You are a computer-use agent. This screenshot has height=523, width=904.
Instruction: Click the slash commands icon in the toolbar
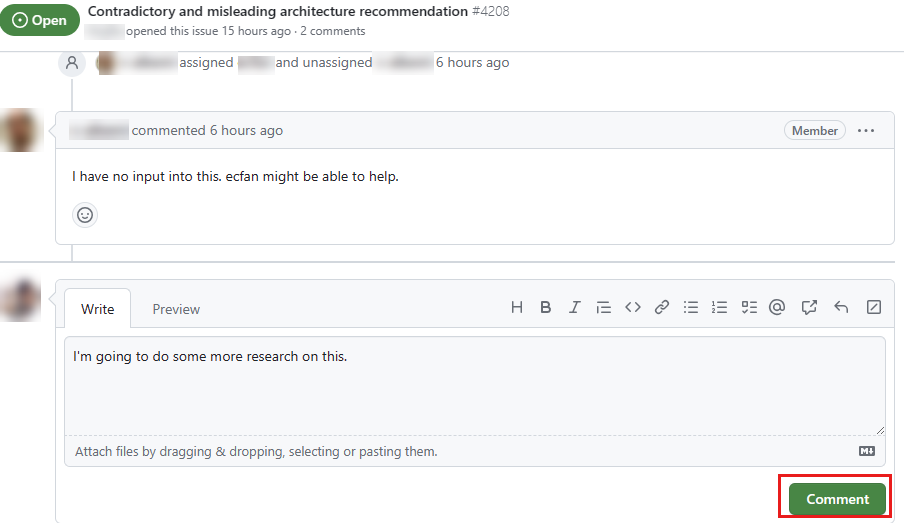pos(874,307)
